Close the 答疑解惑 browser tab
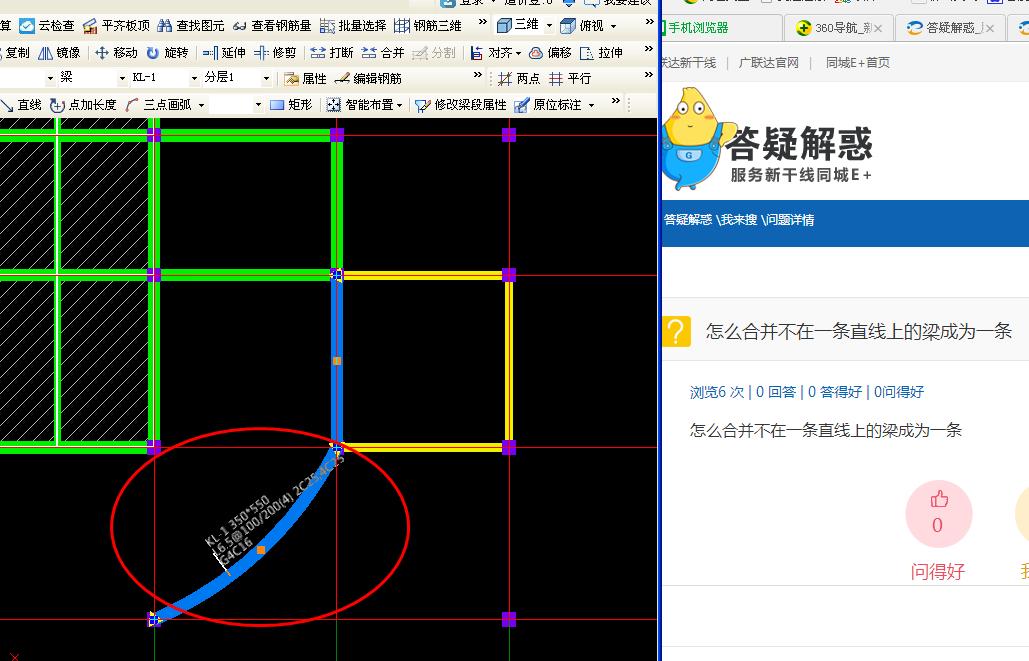 (x=990, y=28)
